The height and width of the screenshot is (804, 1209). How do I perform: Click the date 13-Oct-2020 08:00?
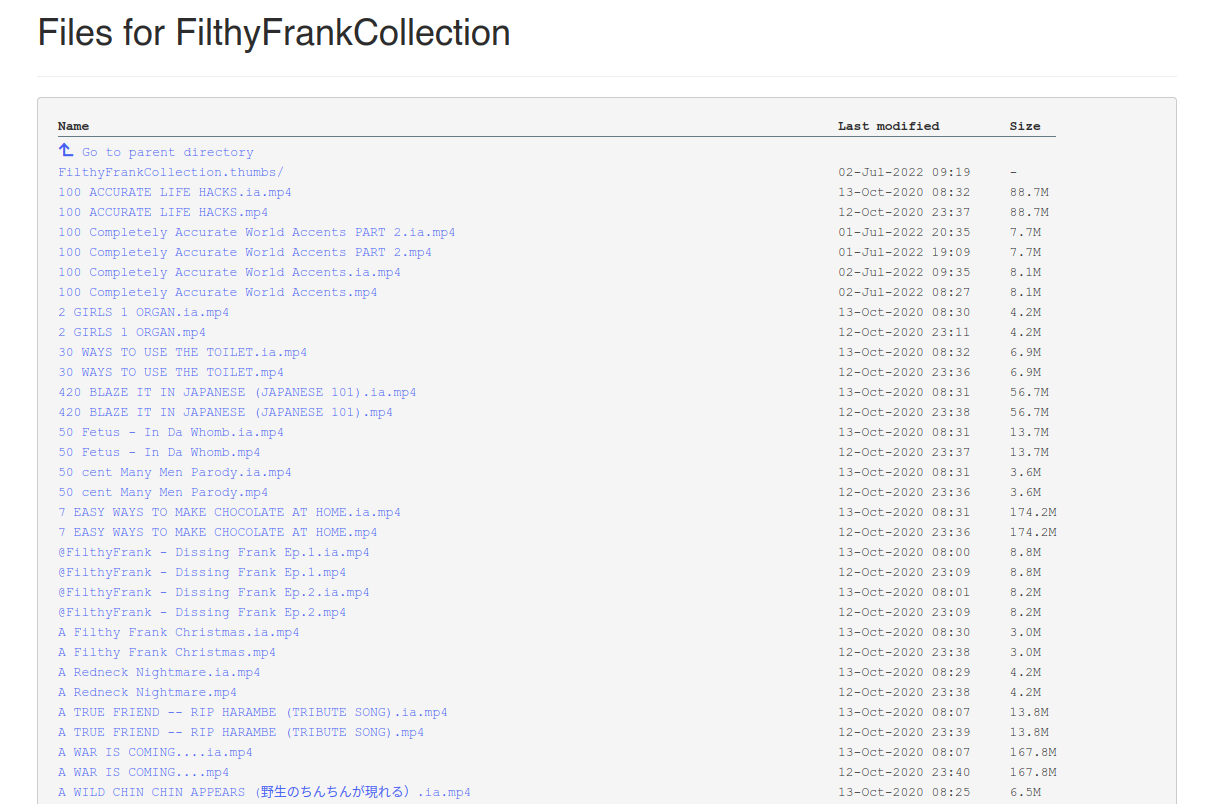click(904, 552)
